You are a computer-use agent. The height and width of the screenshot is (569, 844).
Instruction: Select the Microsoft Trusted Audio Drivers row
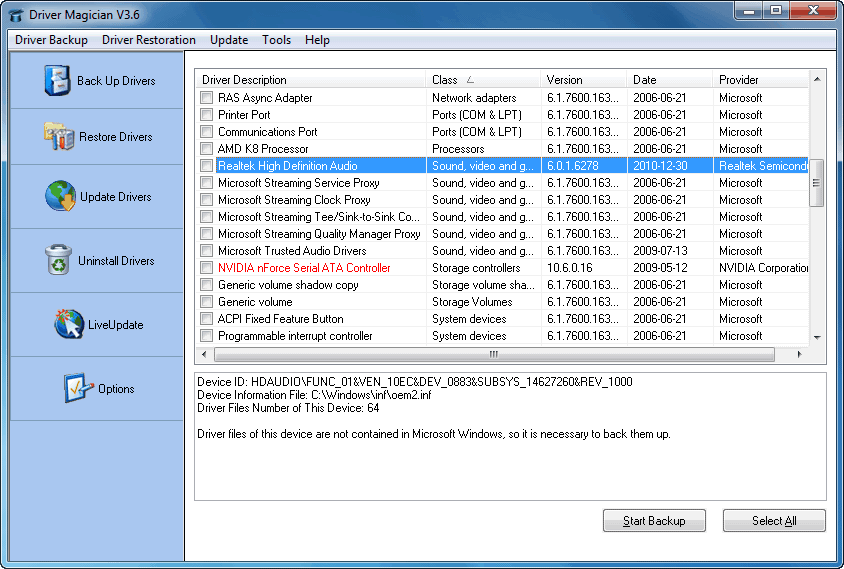[x=292, y=251]
